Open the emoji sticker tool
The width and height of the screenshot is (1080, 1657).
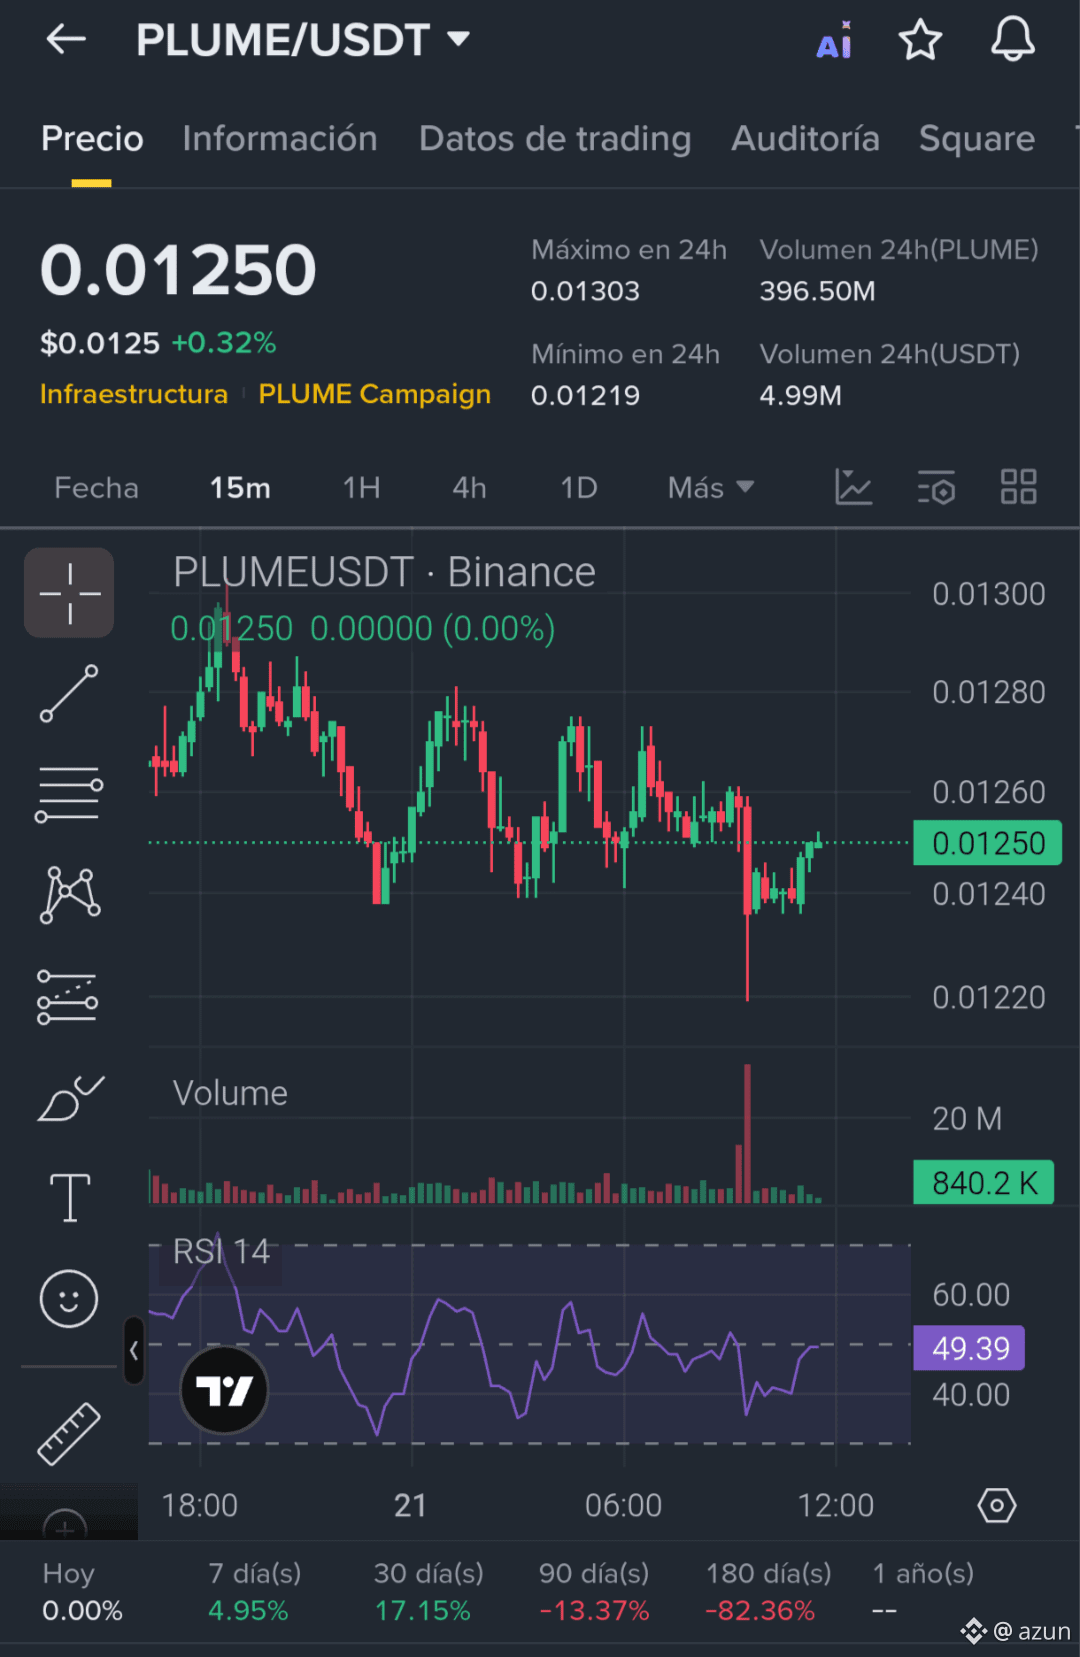pos(69,1299)
